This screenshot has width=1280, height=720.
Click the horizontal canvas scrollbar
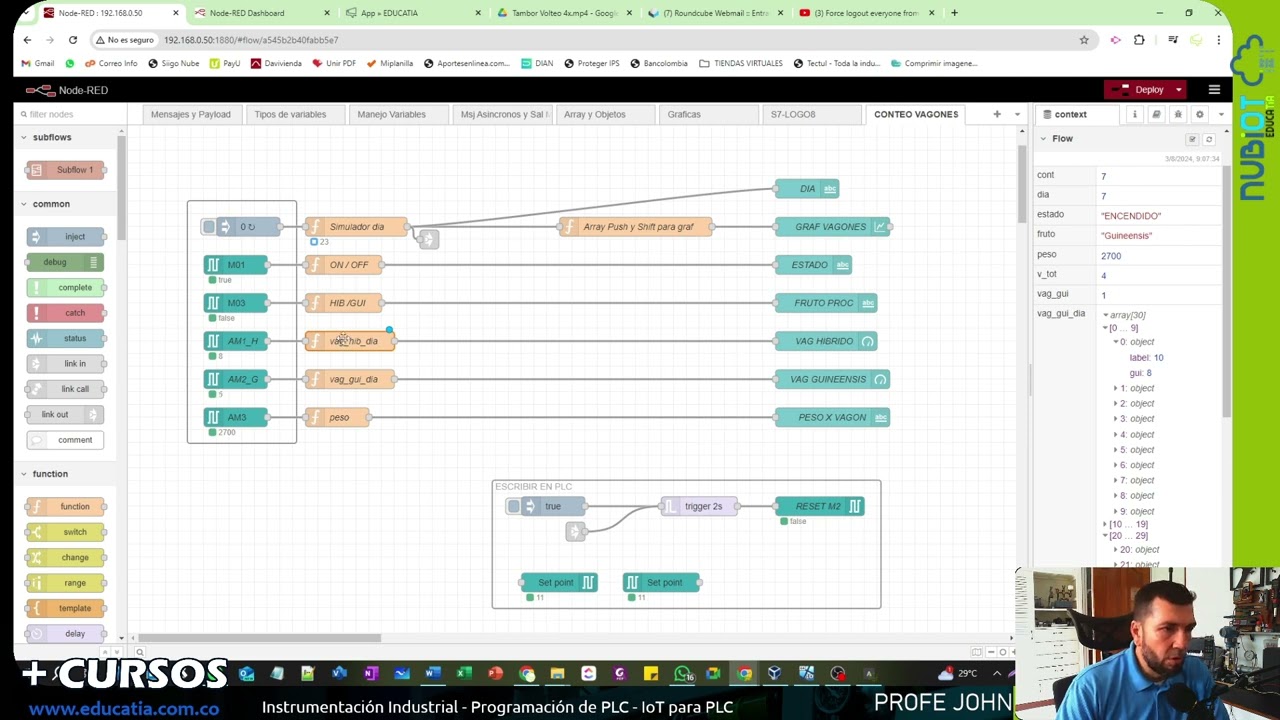click(259, 637)
